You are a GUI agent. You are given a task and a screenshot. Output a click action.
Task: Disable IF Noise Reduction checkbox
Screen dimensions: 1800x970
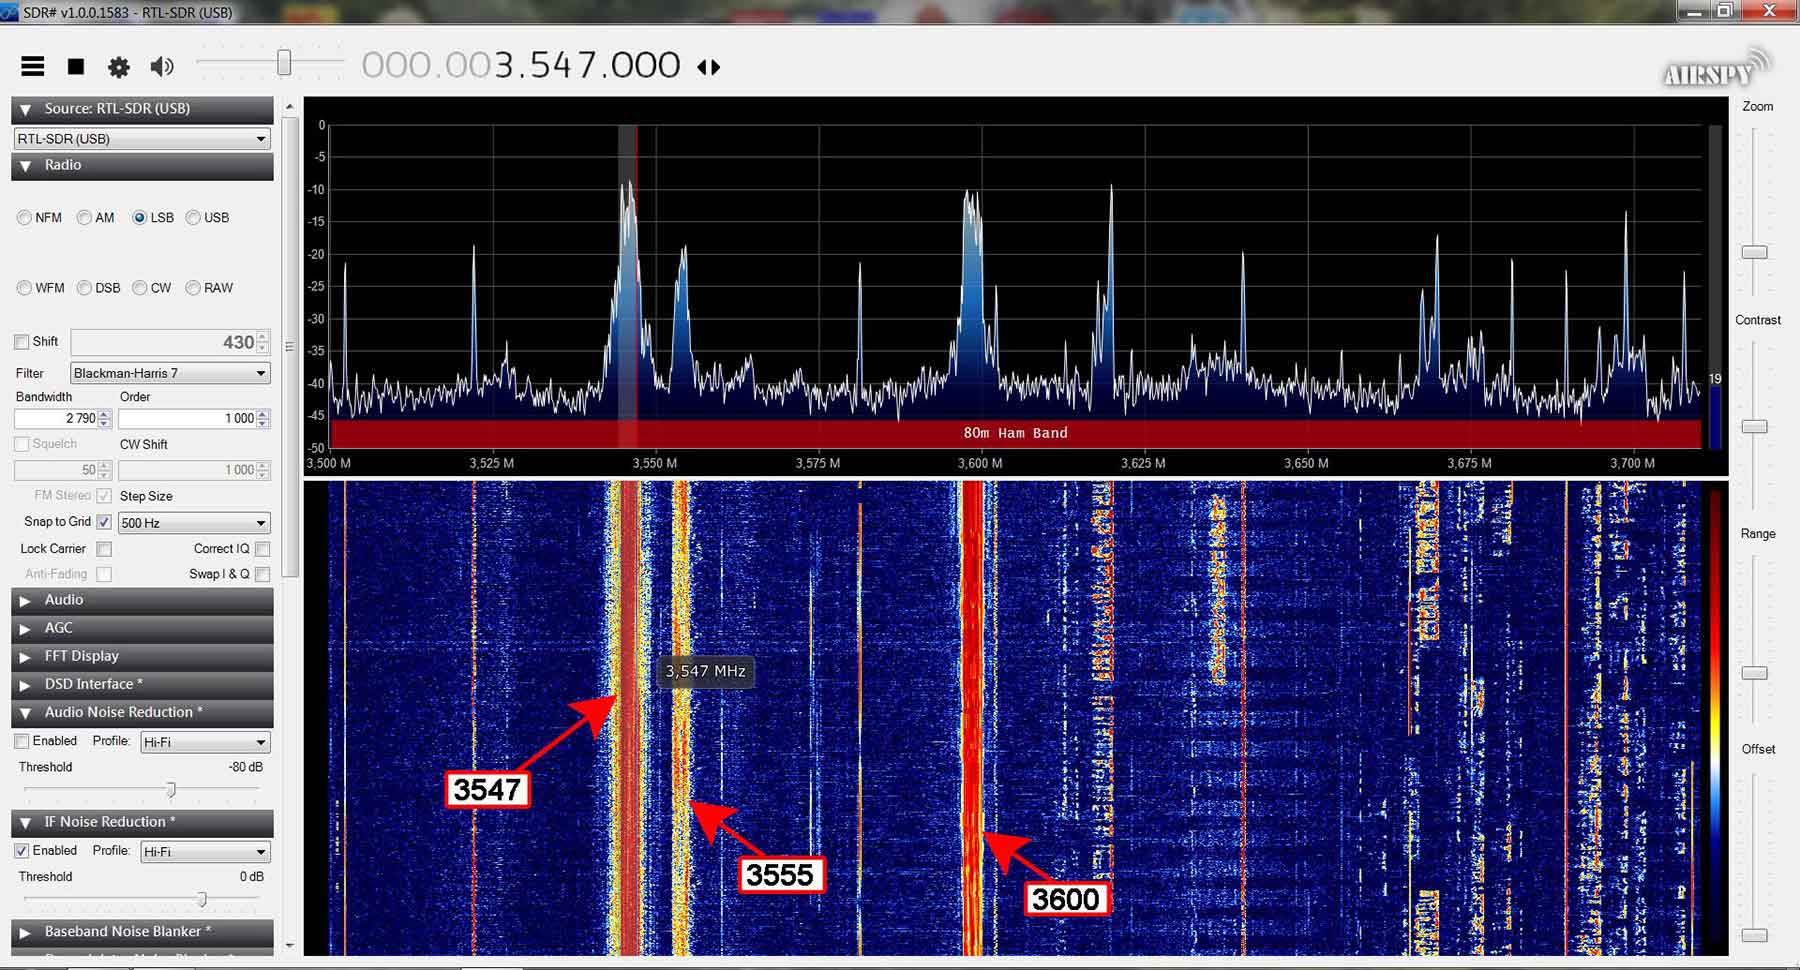pyautogui.click(x=22, y=851)
